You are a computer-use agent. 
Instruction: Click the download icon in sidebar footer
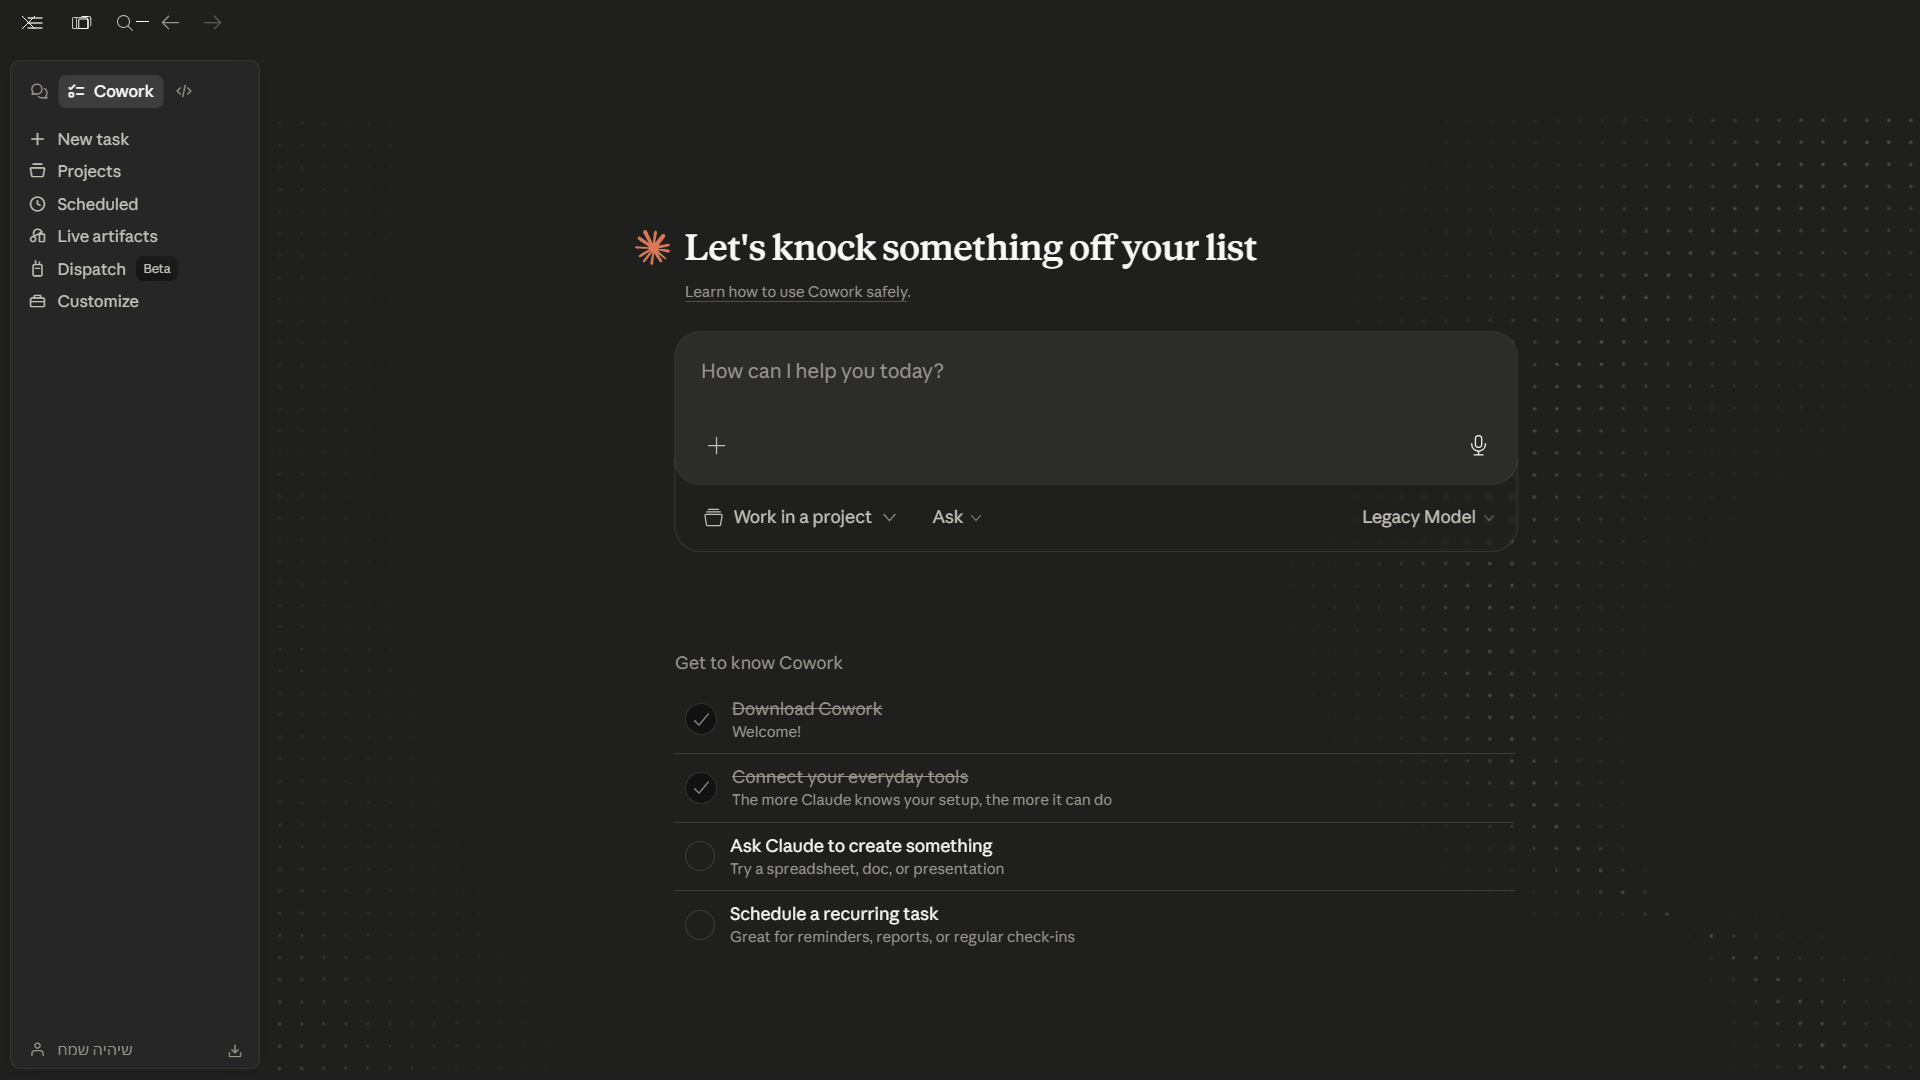click(x=235, y=1051)
